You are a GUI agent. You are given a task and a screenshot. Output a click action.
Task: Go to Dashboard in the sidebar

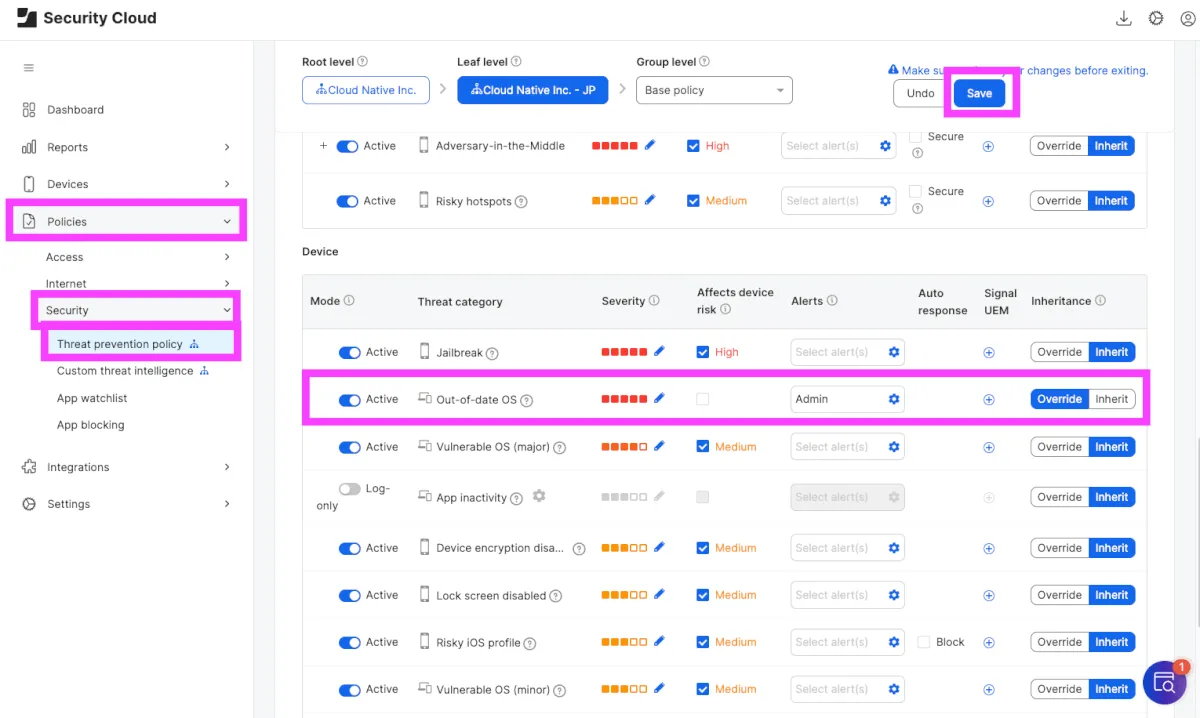tap(75, 110)
